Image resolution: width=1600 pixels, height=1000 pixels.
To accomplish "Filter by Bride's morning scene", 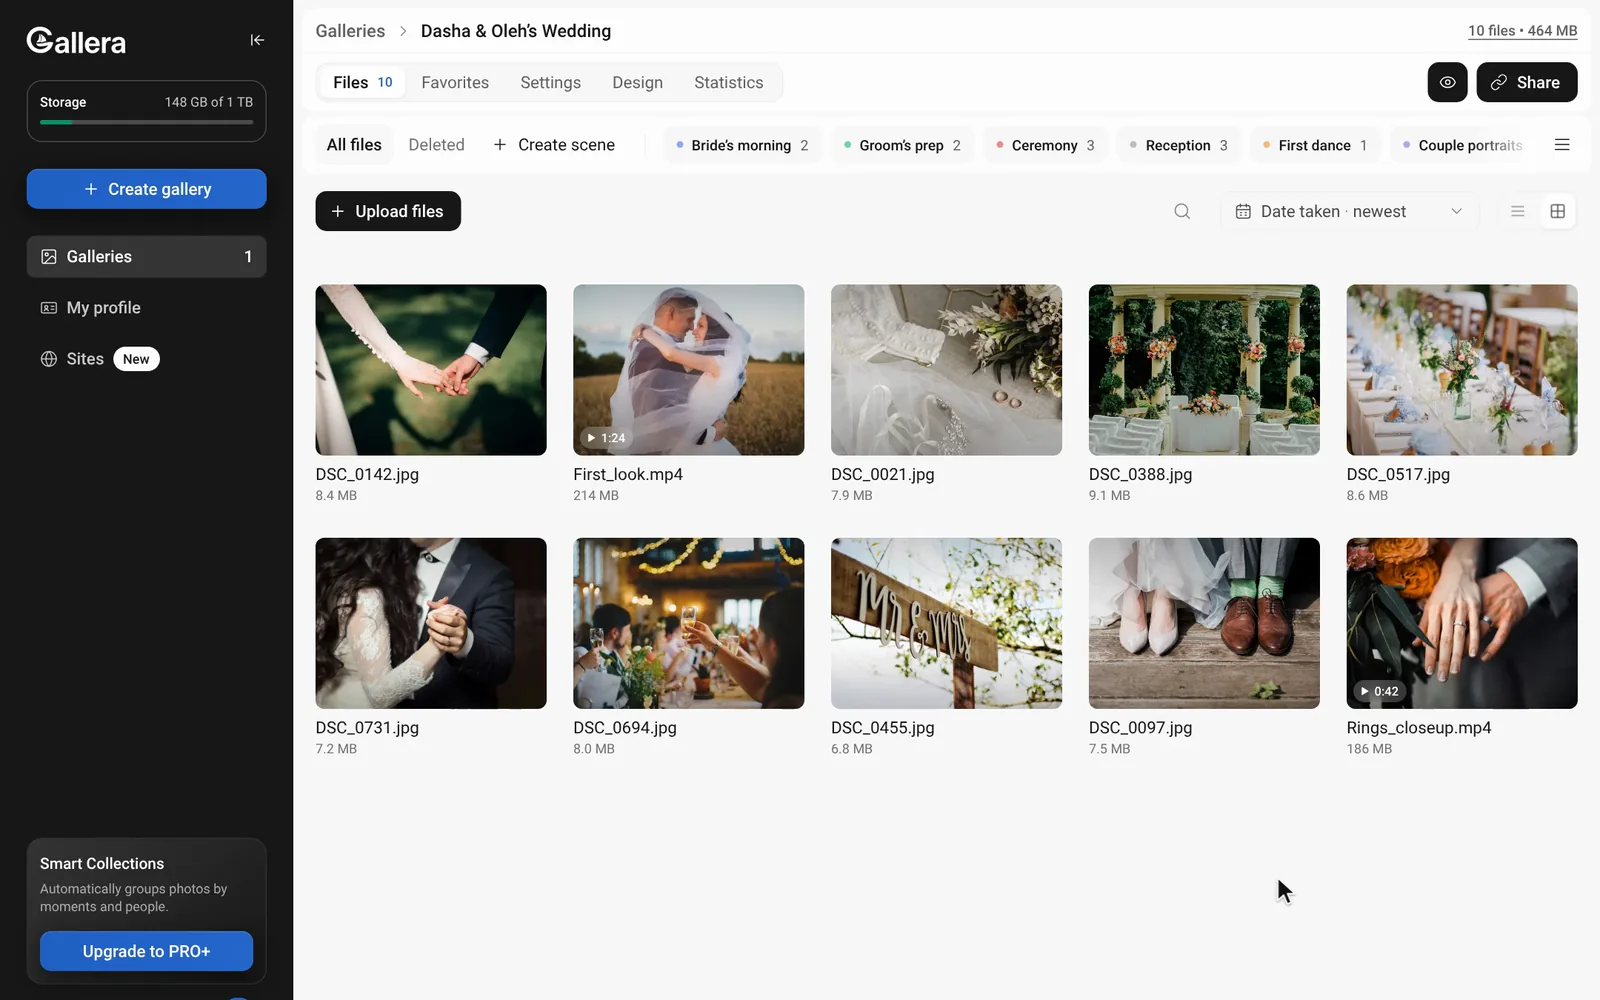I will pyautogui.click(x=742, y=145).
